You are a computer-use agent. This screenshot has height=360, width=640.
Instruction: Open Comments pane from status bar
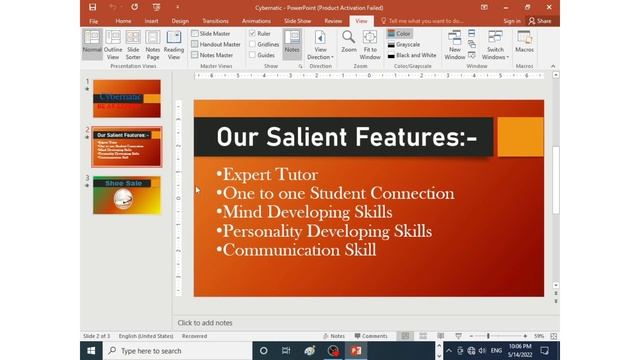pyautogui.click(x=371, y=336)
